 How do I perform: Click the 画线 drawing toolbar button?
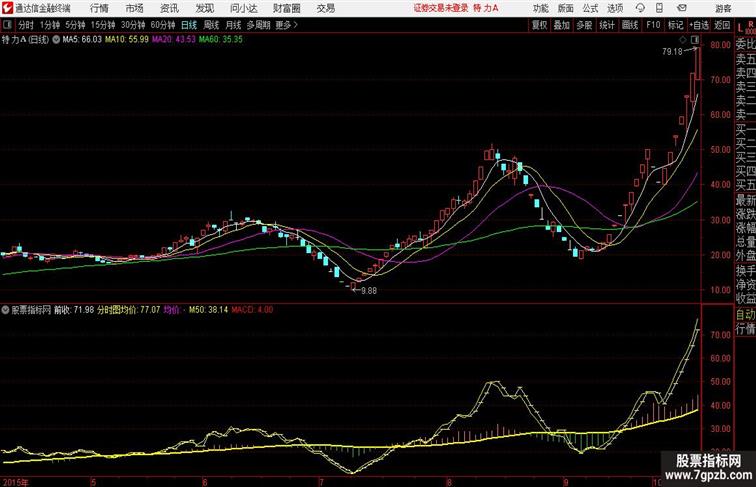pyautogui.click(x=630, y=25)
